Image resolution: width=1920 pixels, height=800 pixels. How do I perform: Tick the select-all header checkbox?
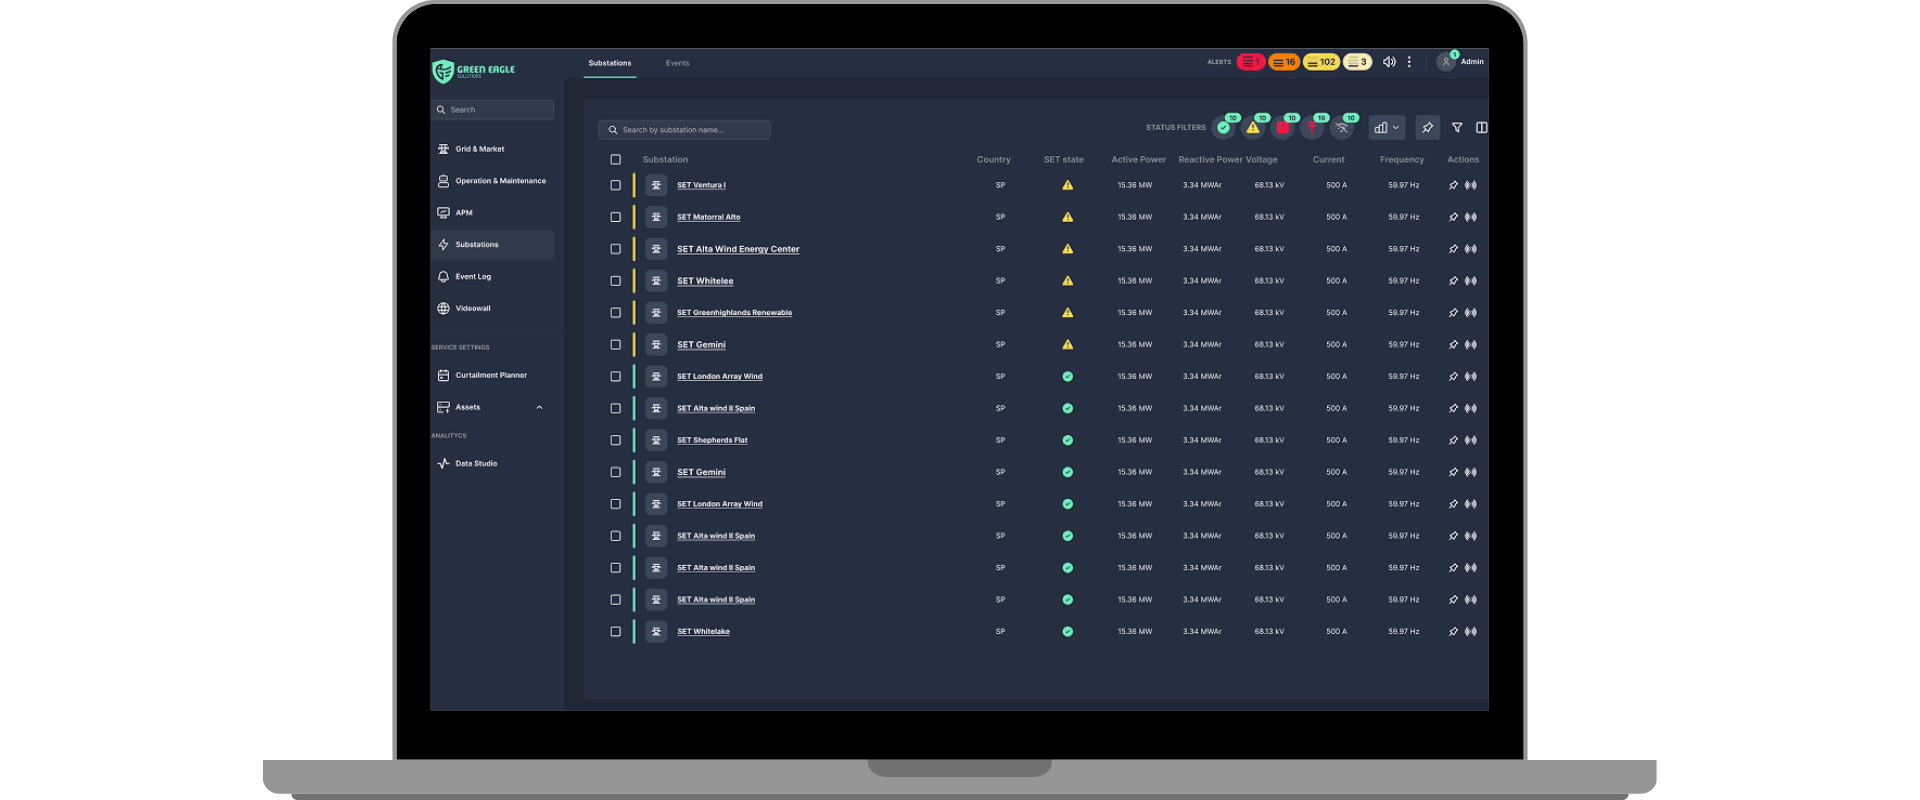pyautogui.click(x=616, y=159)
